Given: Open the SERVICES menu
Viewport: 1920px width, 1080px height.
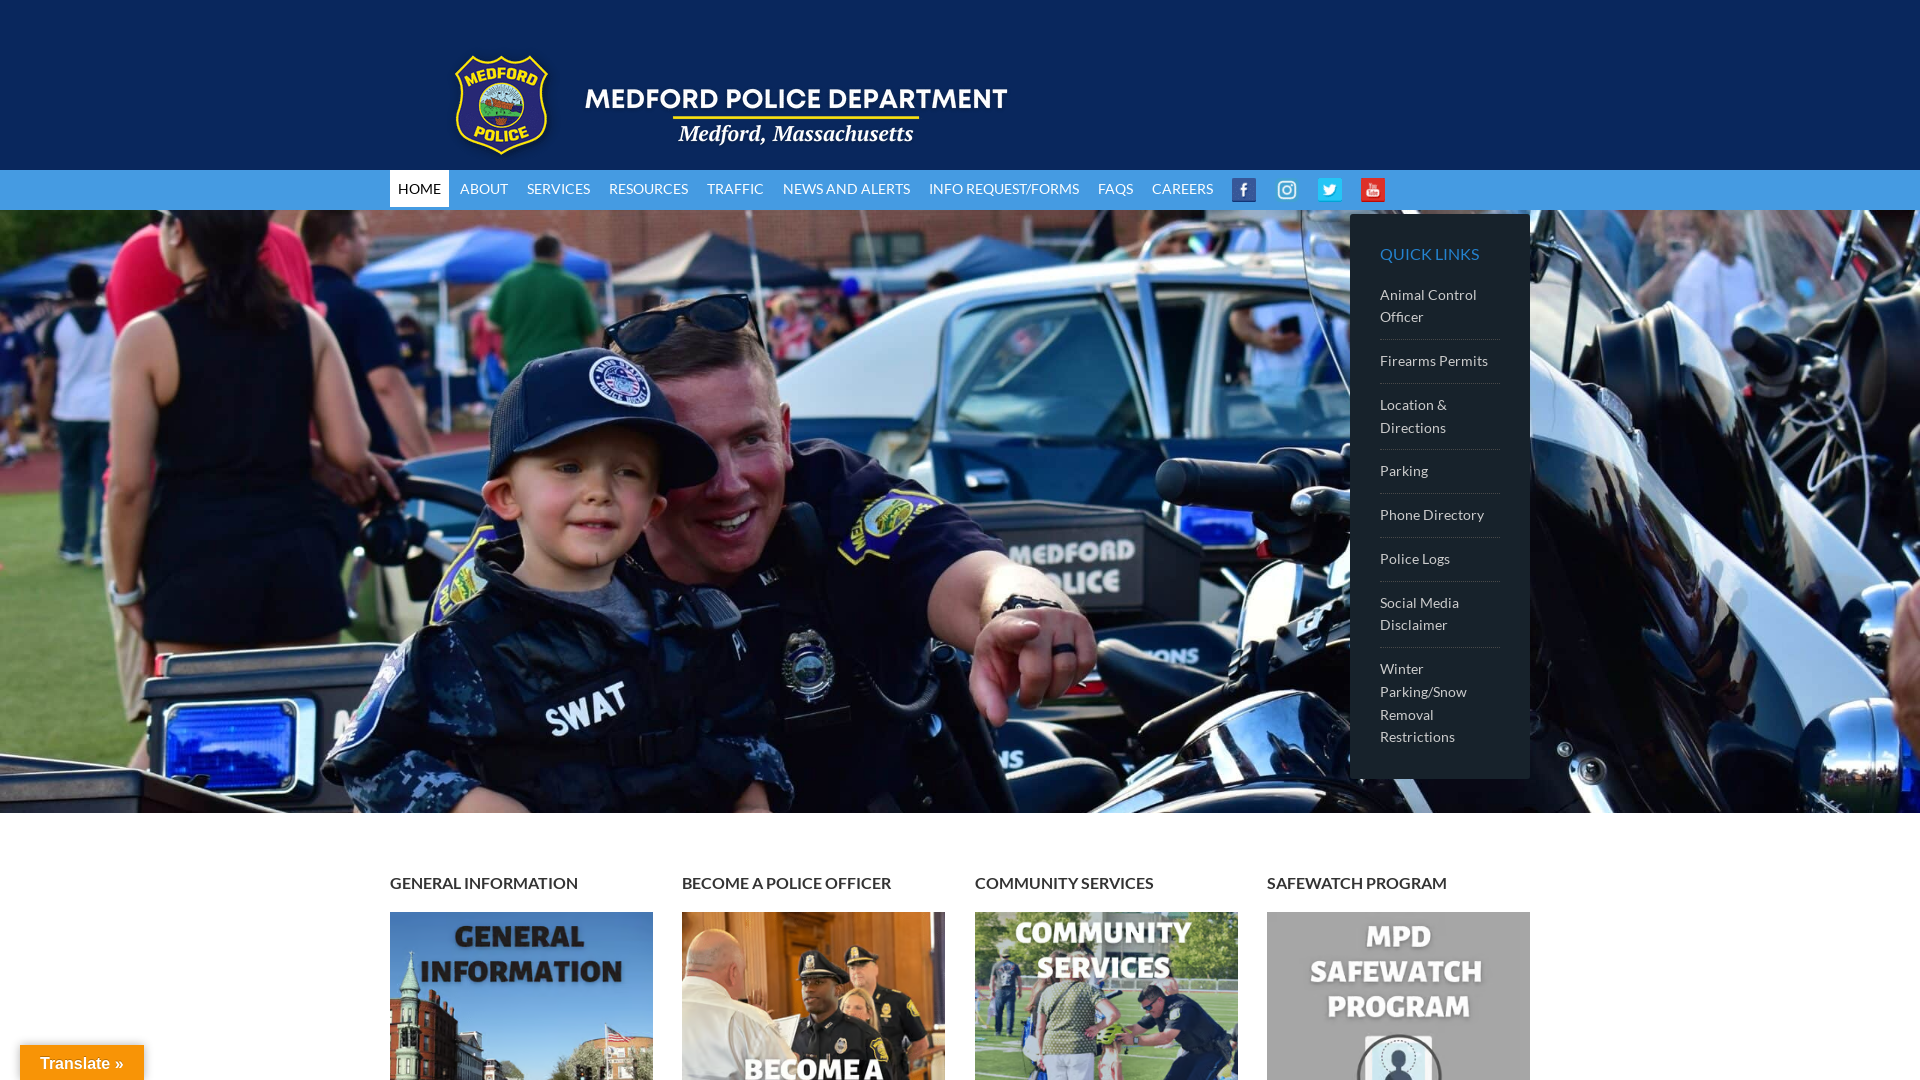Looking at the screenshot, I should tap(558, 189).
